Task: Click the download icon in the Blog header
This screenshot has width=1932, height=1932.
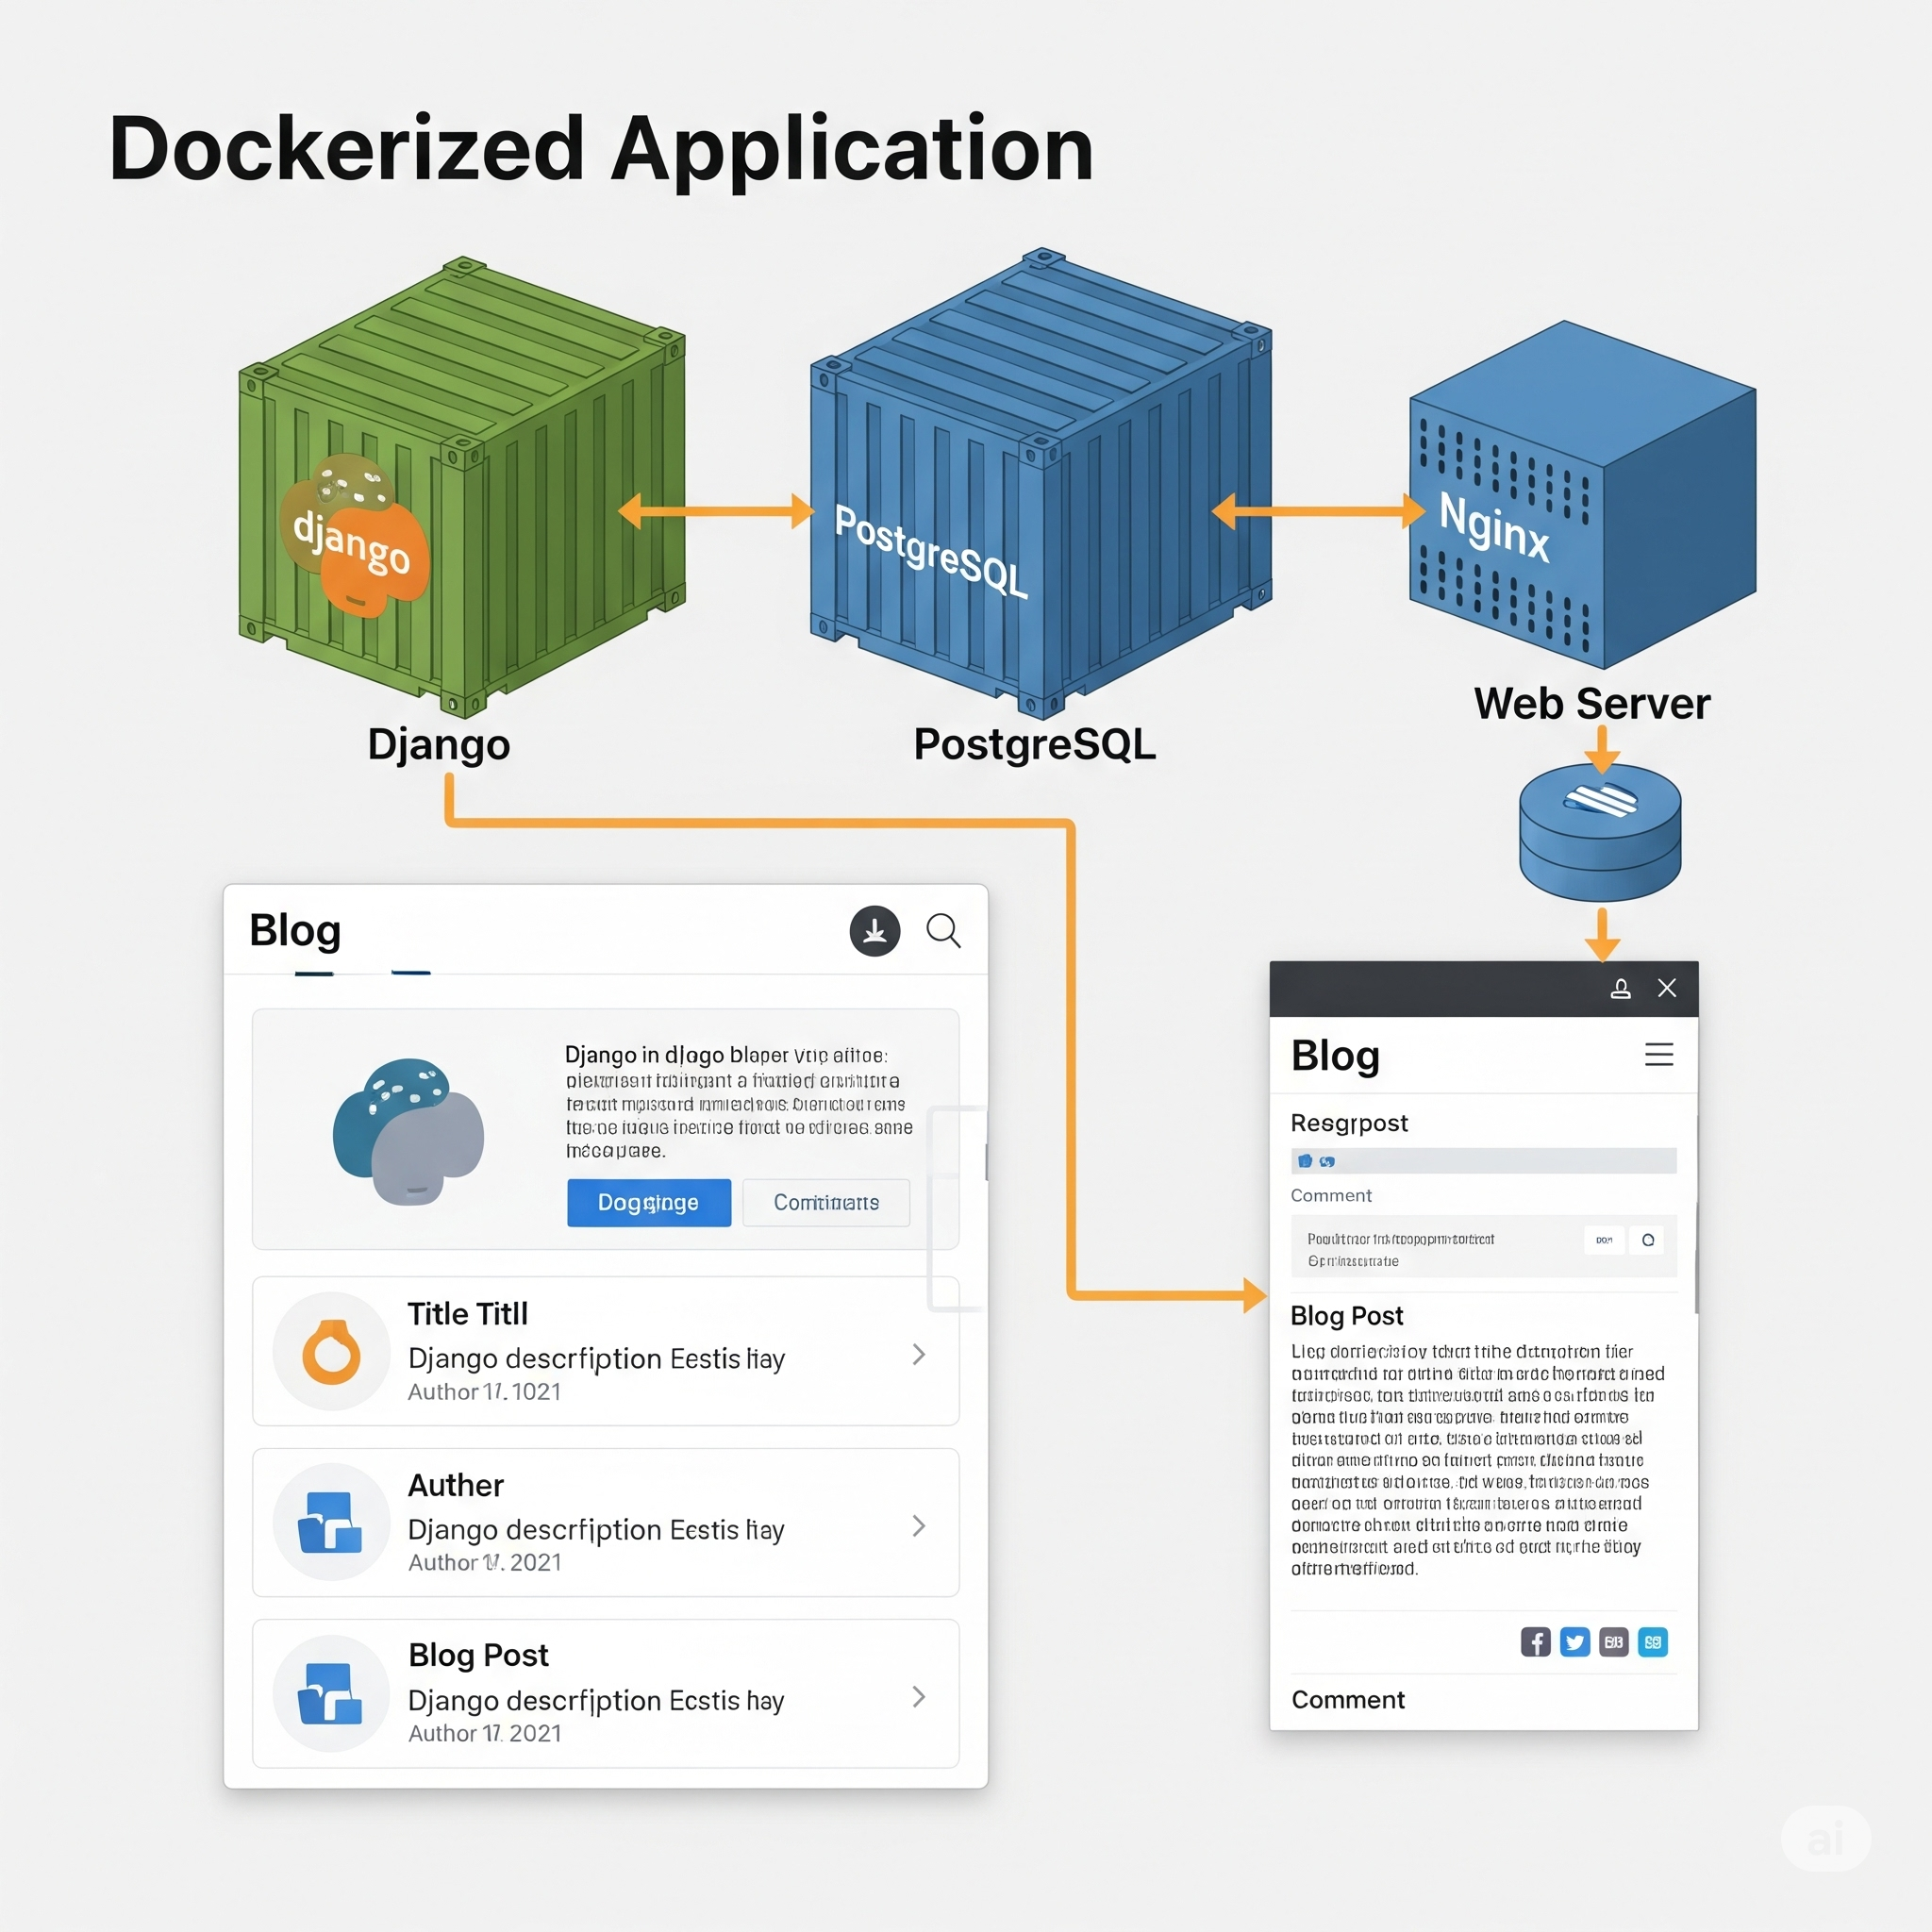Action: (x=874, y=931)
